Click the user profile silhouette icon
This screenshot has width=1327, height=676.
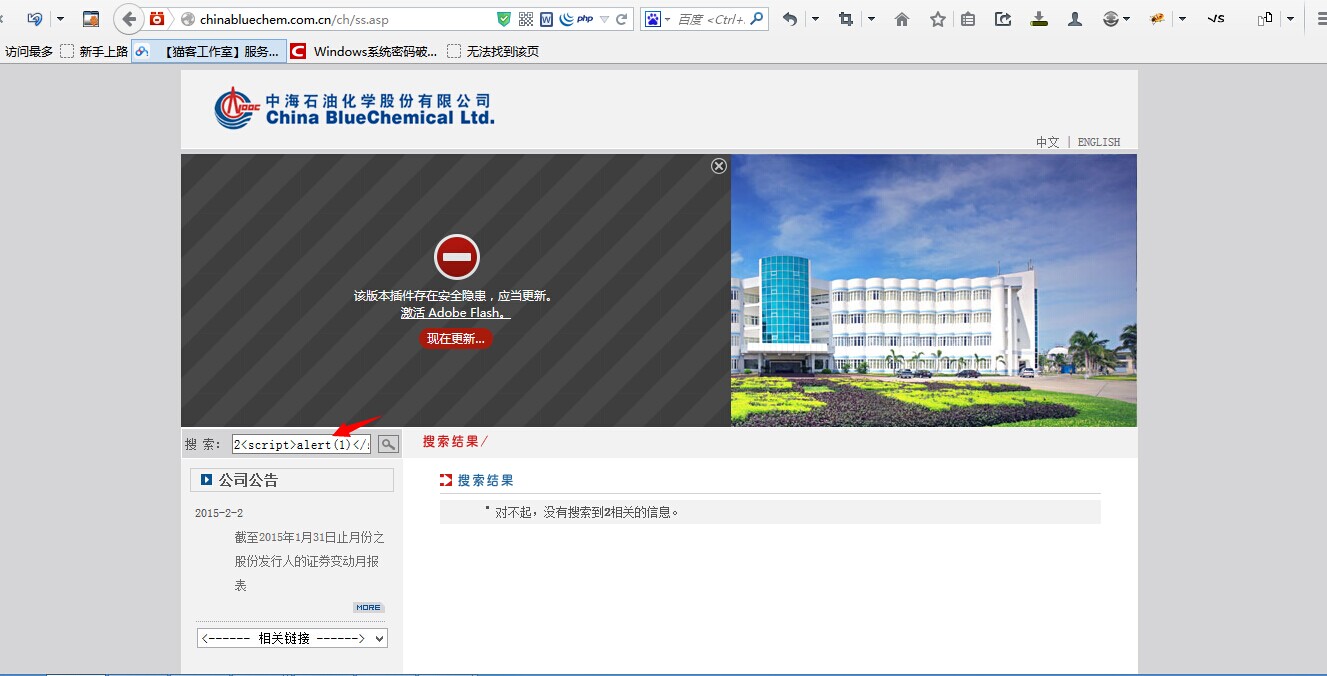coord(1075,19)
